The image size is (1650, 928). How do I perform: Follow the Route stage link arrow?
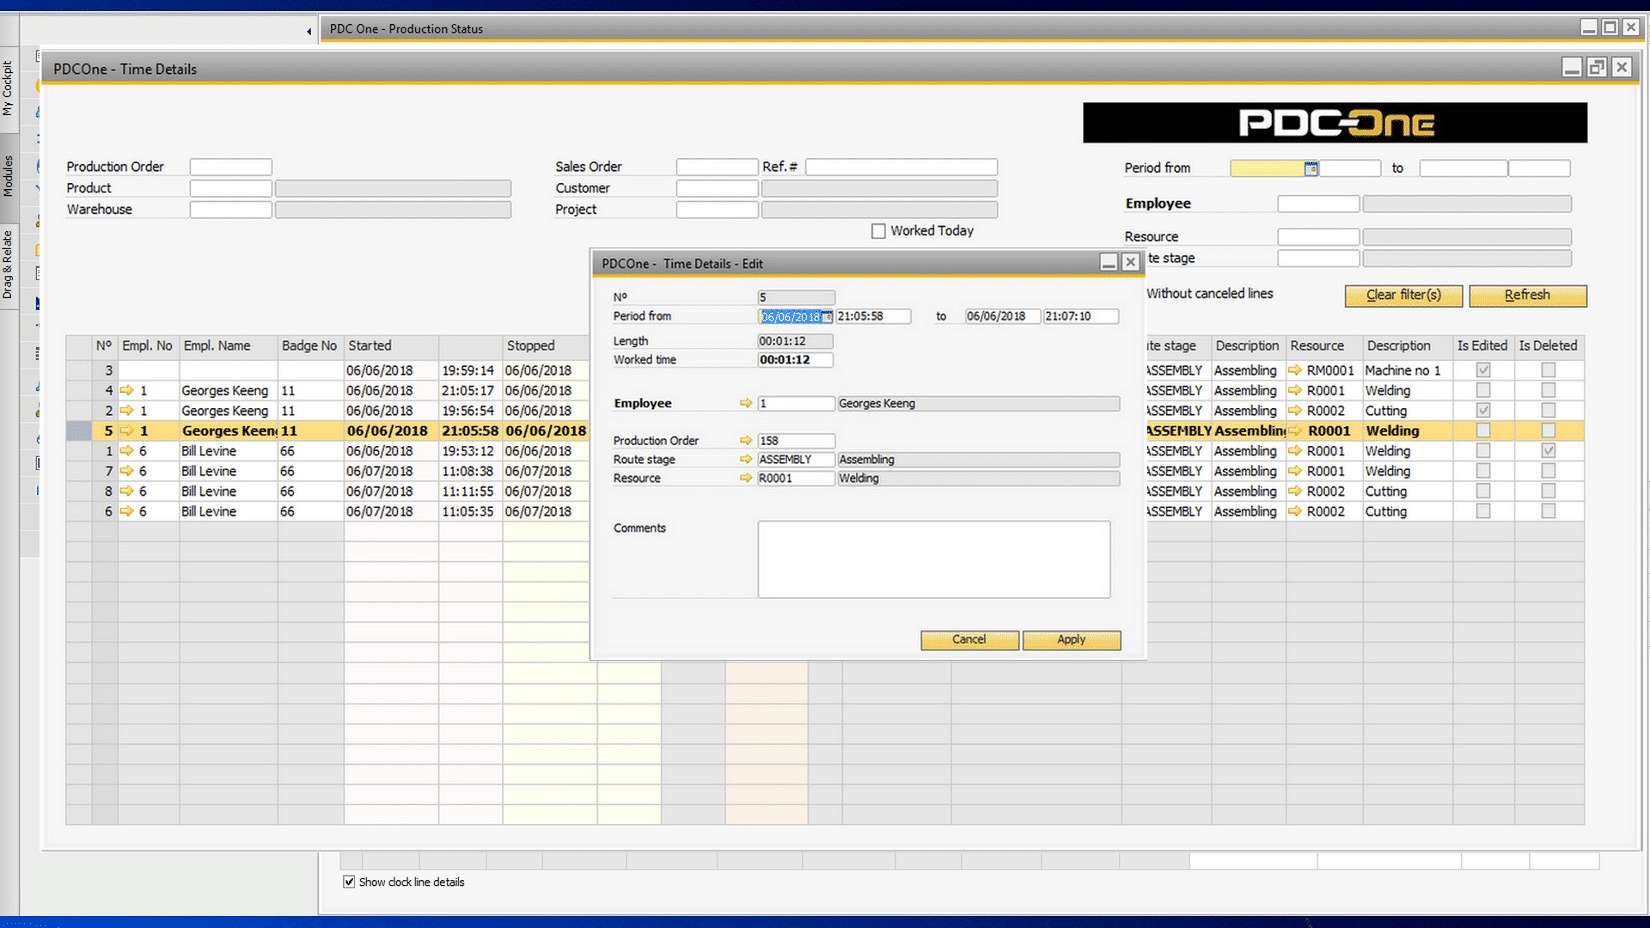pyautogui.click(x=746, y=459)
